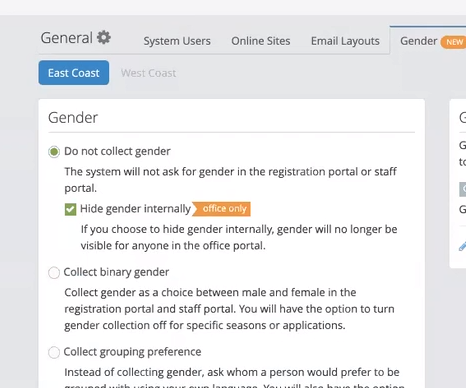Choose Collect grouping preference radio option
The image size is (466, 388).
(54, 352)
